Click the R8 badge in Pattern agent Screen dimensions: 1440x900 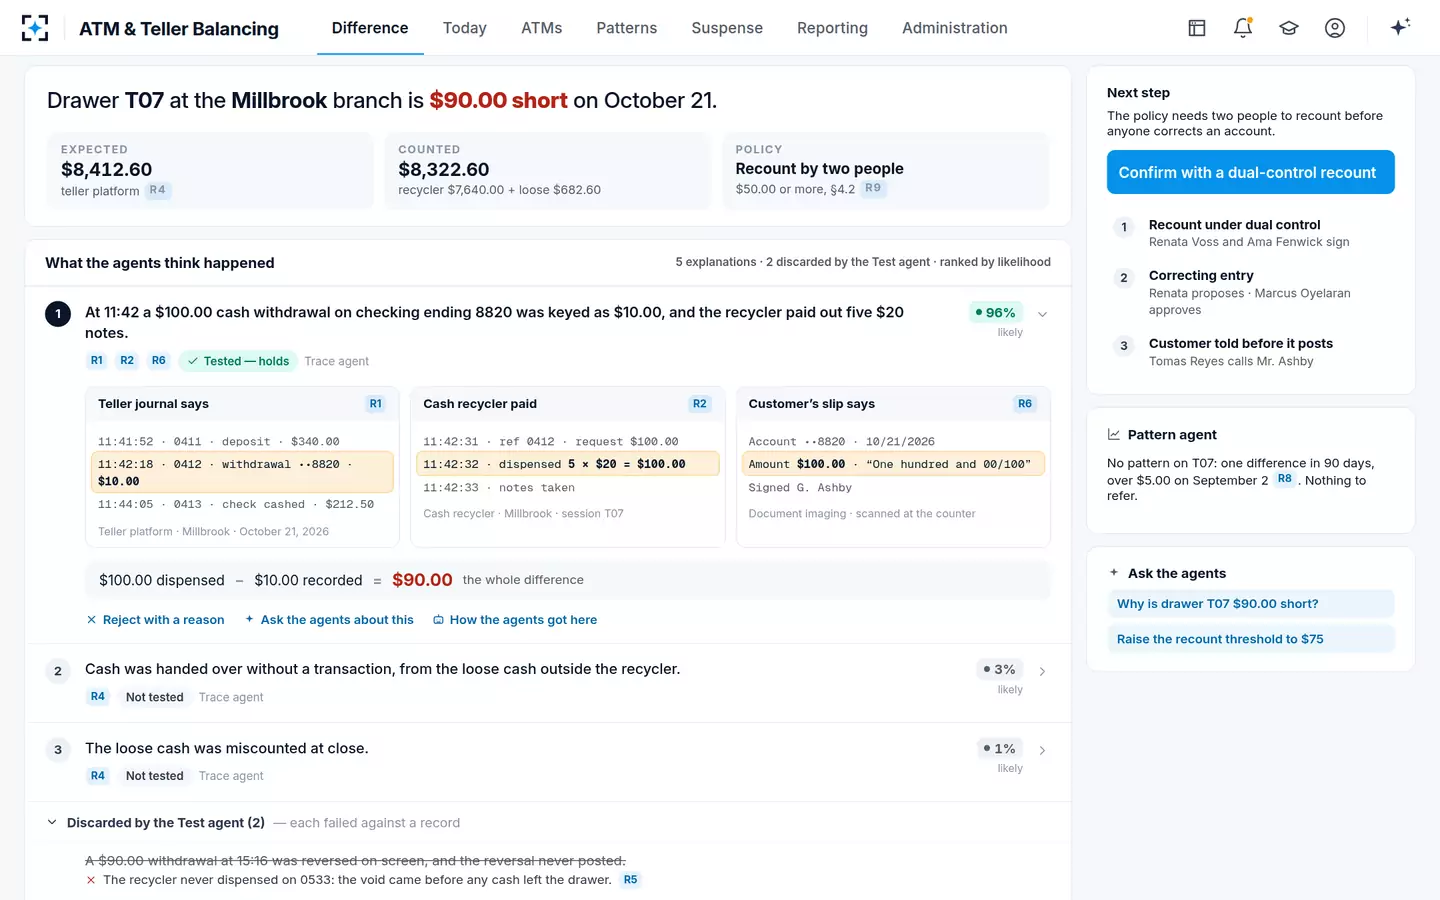[x=1285, y=479]
